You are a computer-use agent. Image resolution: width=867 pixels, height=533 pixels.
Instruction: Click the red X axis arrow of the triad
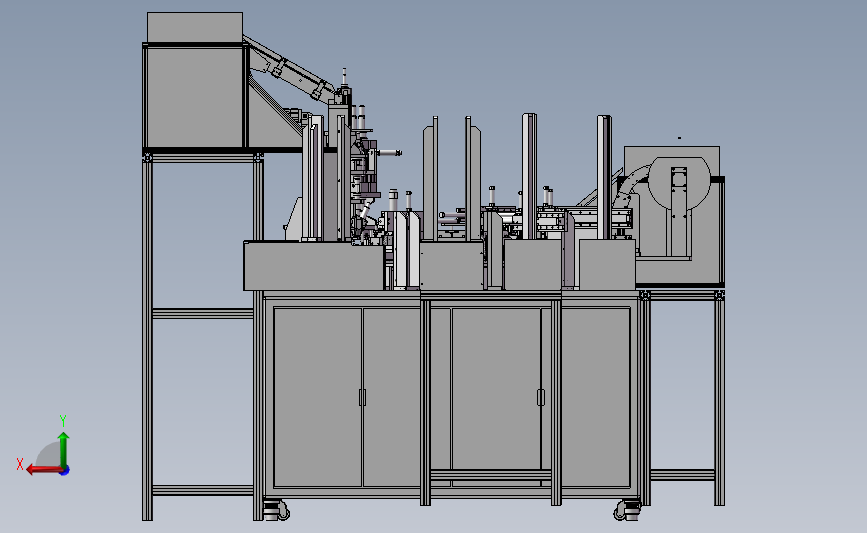pyautogui.click(x=44, y=470)
